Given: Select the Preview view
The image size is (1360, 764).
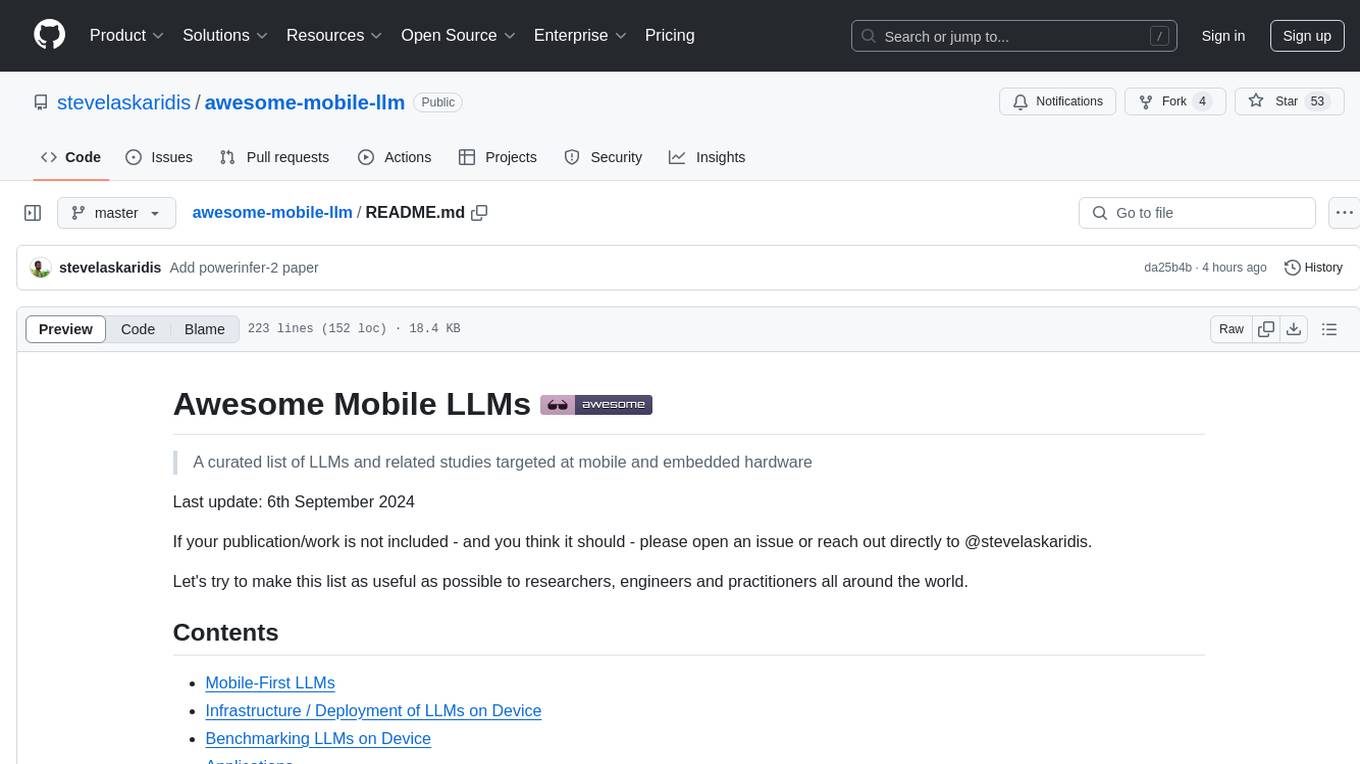Looking at the screenshot, I should tap(66, 329).
